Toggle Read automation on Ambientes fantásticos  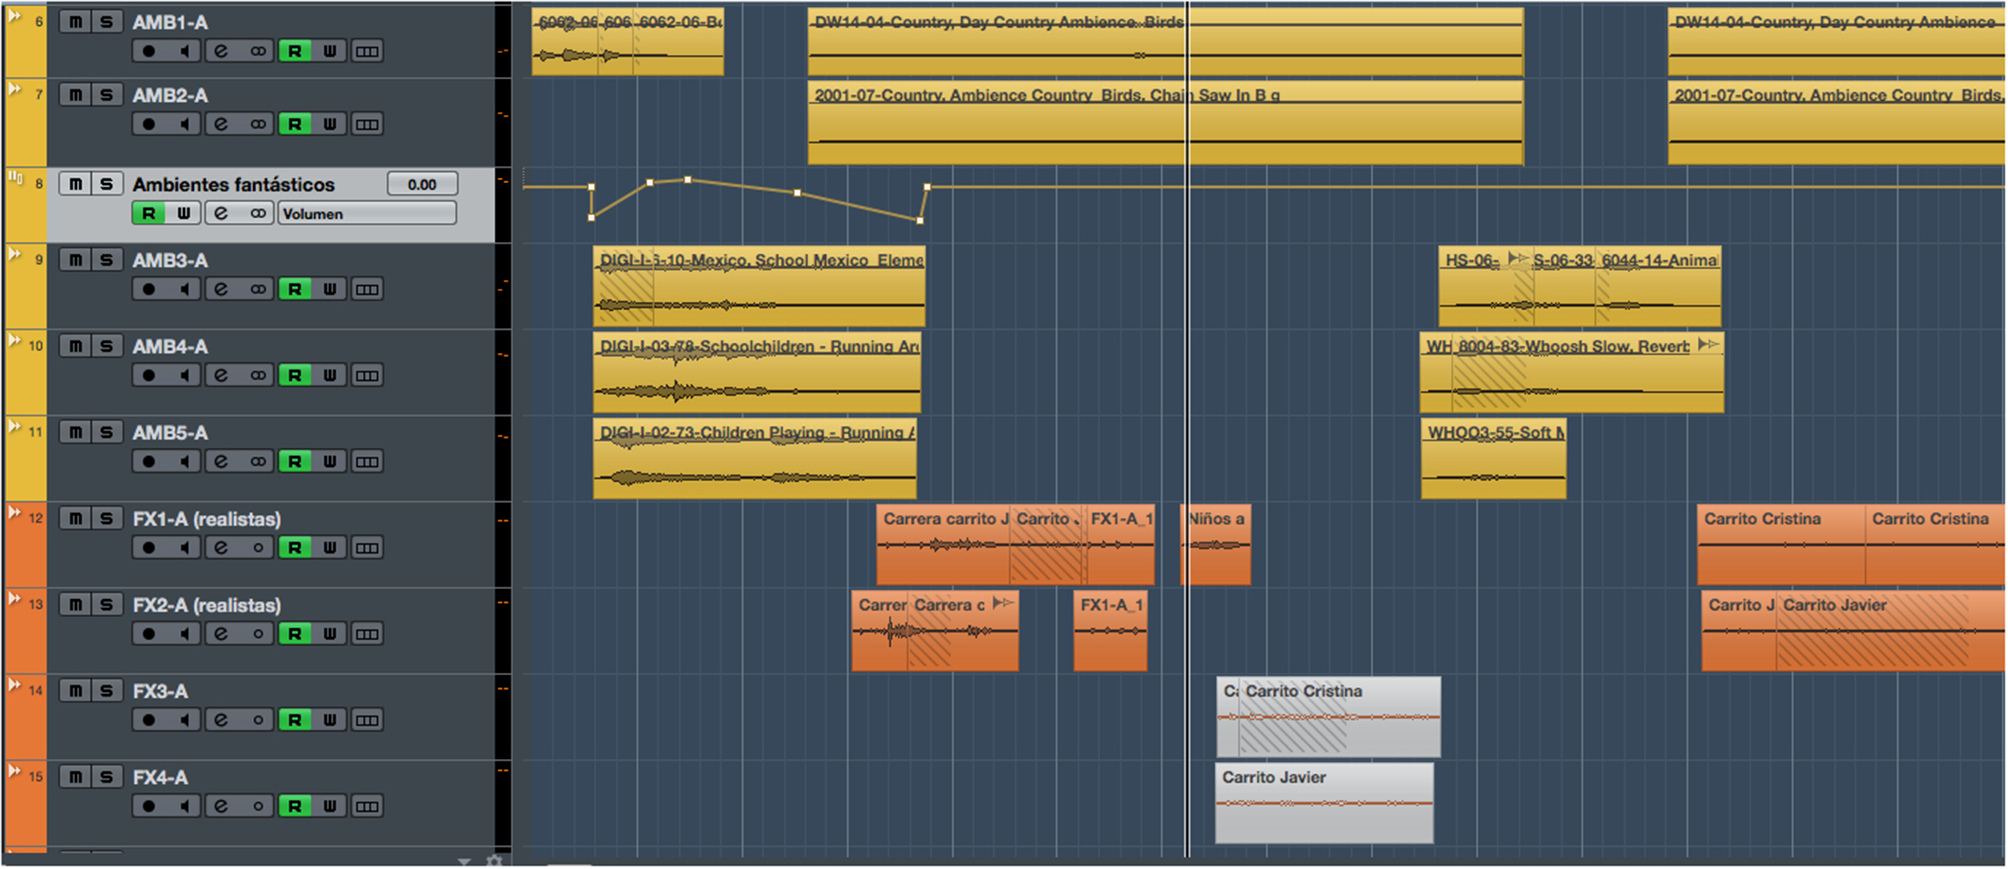click(148, 213)
